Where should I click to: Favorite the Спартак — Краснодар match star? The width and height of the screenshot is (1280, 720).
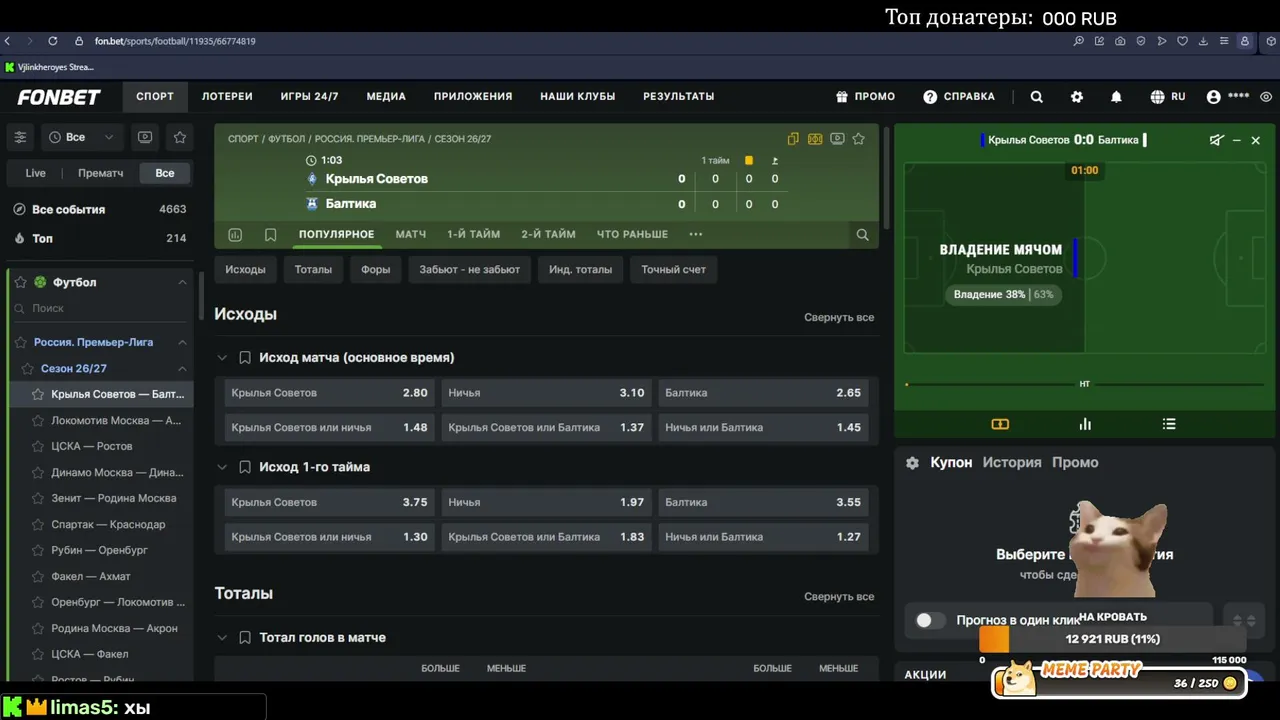point(39,524)
